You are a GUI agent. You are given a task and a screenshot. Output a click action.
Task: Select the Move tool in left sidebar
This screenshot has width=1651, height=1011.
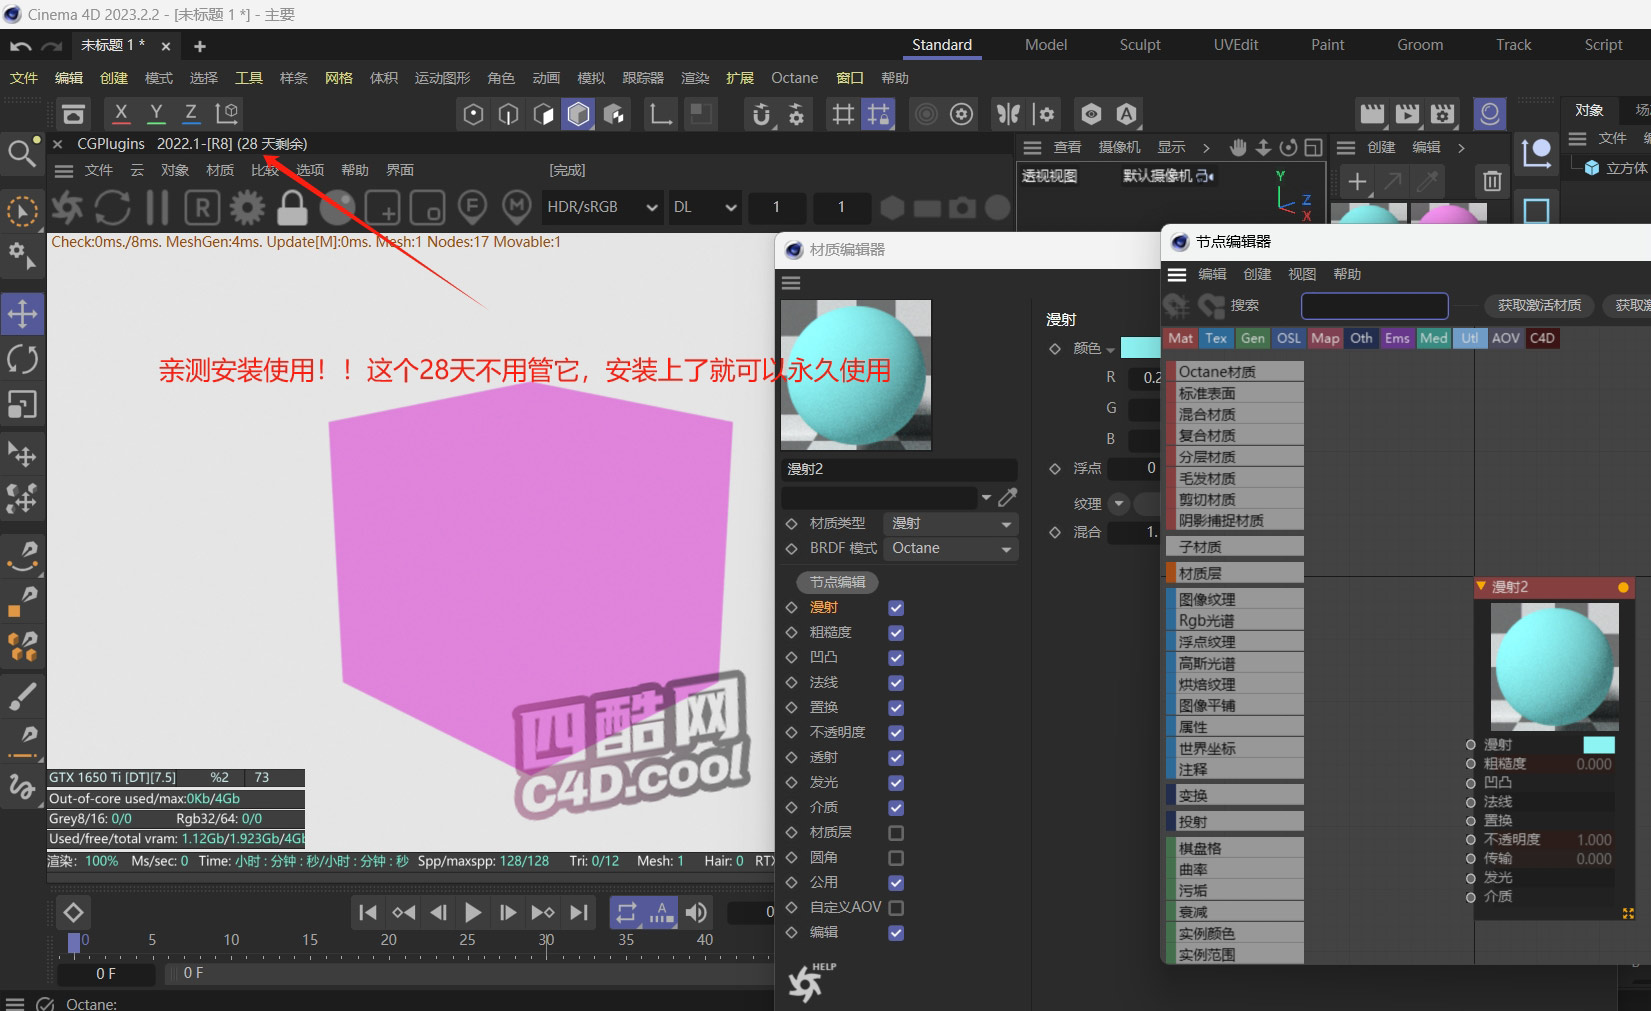pos(22,314)
